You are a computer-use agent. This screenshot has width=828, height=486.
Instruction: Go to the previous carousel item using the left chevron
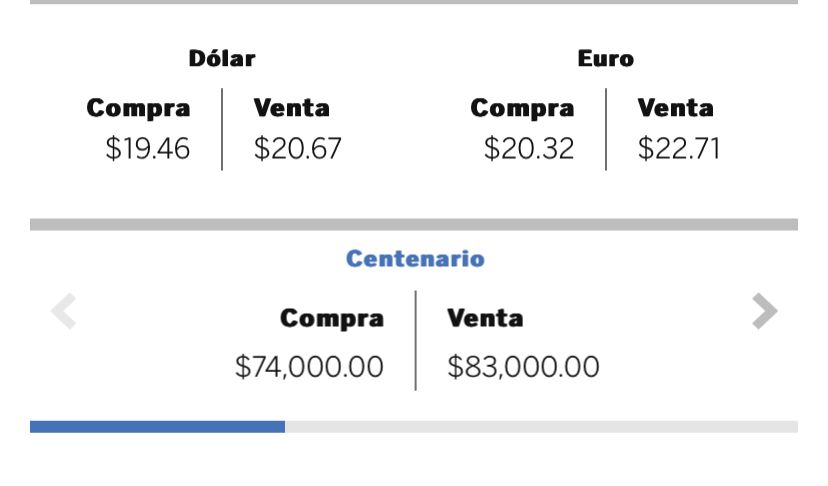63,311
